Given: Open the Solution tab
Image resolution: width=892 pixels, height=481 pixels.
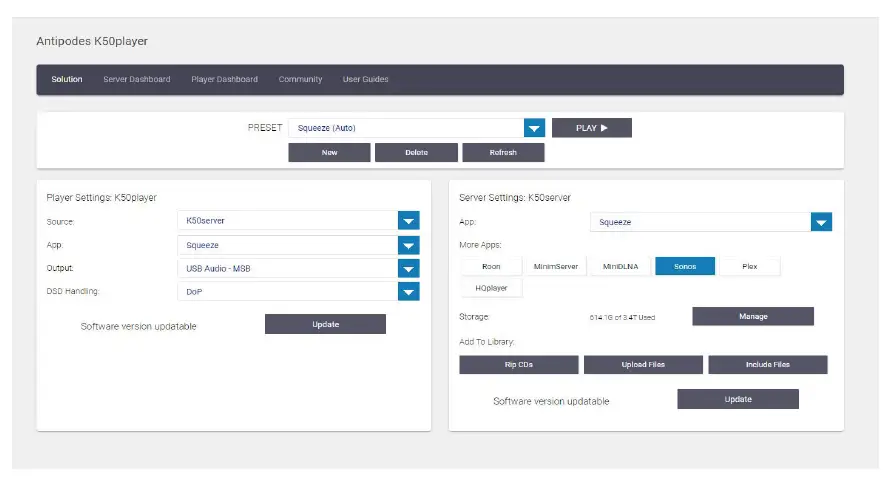Looking at the screenshot, I should click(67, 79).
